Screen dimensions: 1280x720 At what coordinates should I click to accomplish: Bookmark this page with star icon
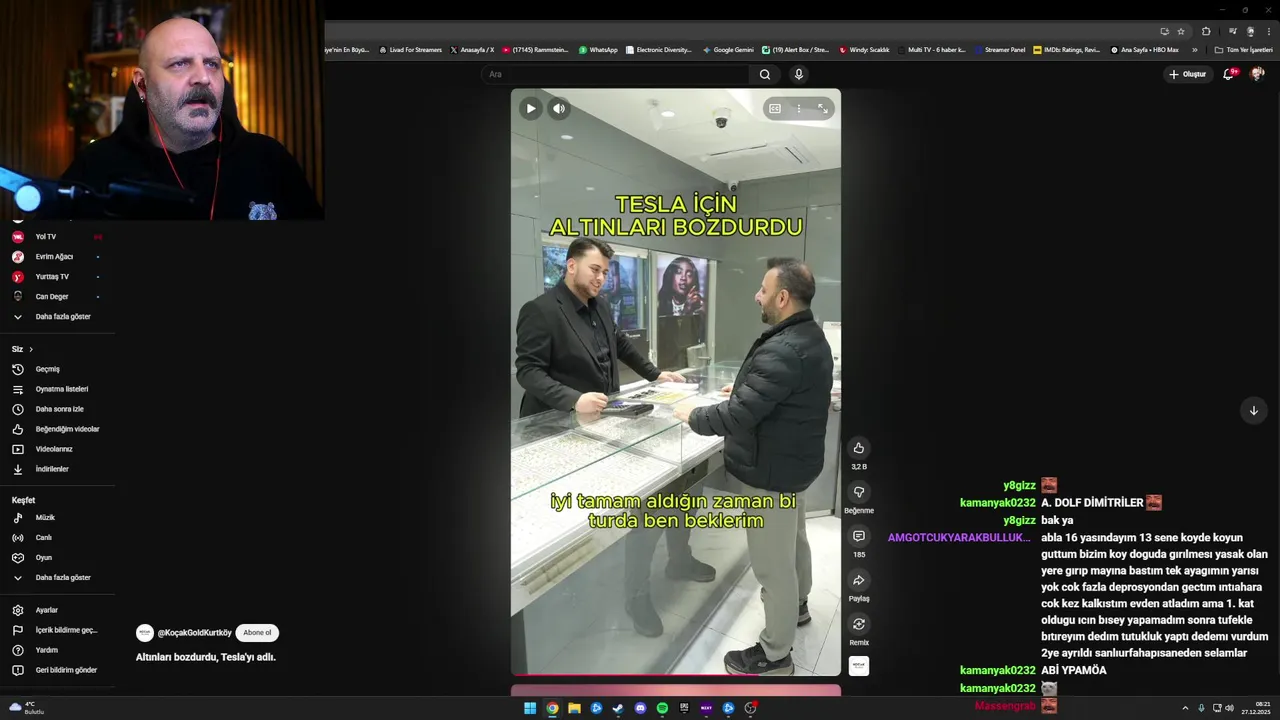(x=1181, y=31)
